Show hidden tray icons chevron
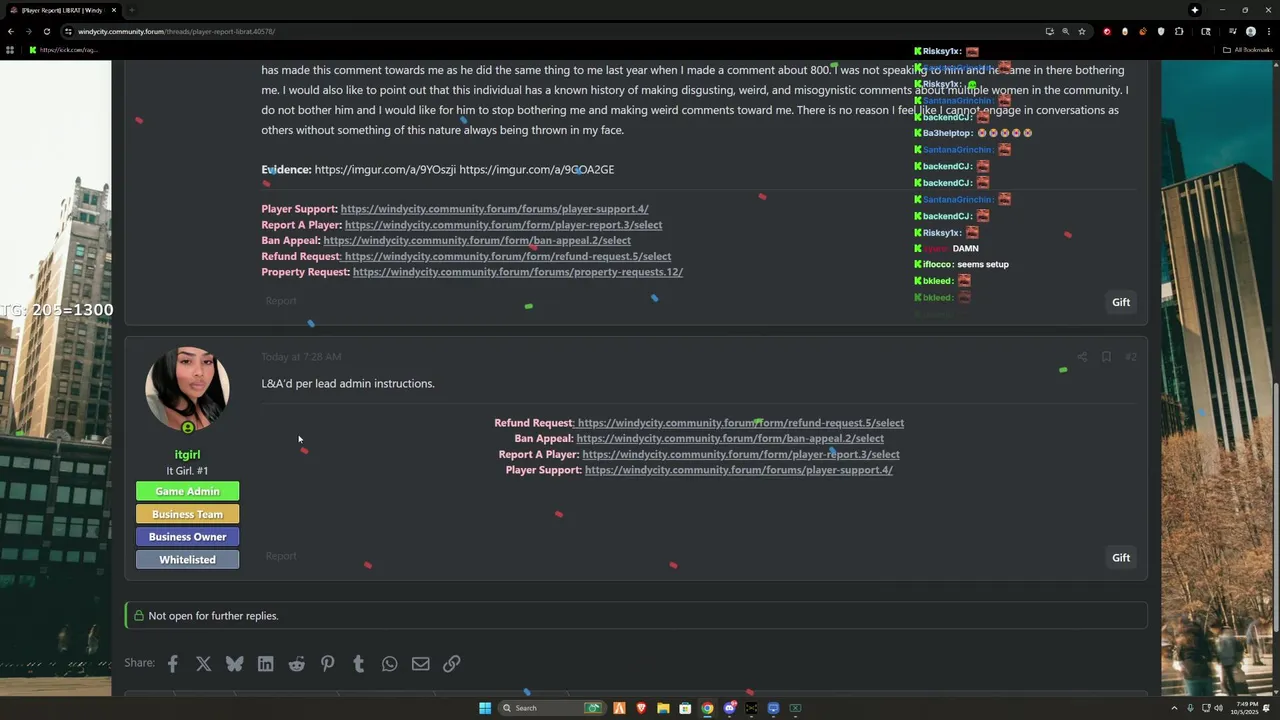The height and width of the screenshot is (720, 1280). pyautogui.click(x=1175, y=708)
